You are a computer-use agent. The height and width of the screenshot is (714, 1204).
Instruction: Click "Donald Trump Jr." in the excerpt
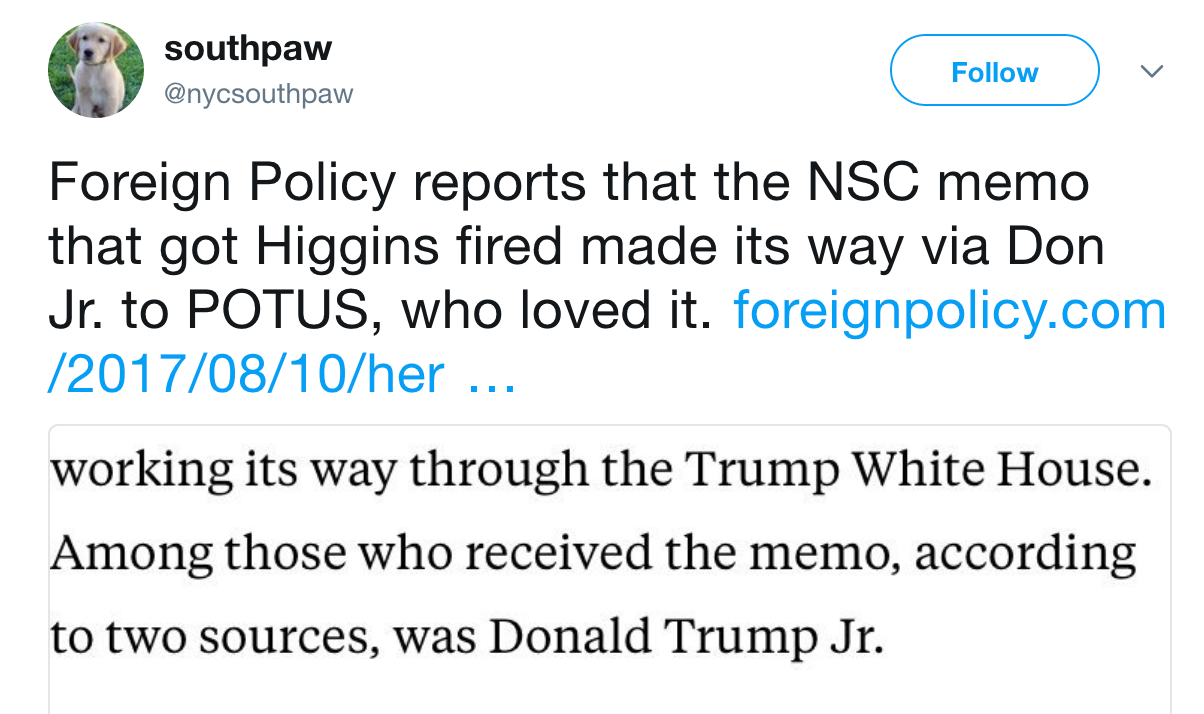pos(686,636)
